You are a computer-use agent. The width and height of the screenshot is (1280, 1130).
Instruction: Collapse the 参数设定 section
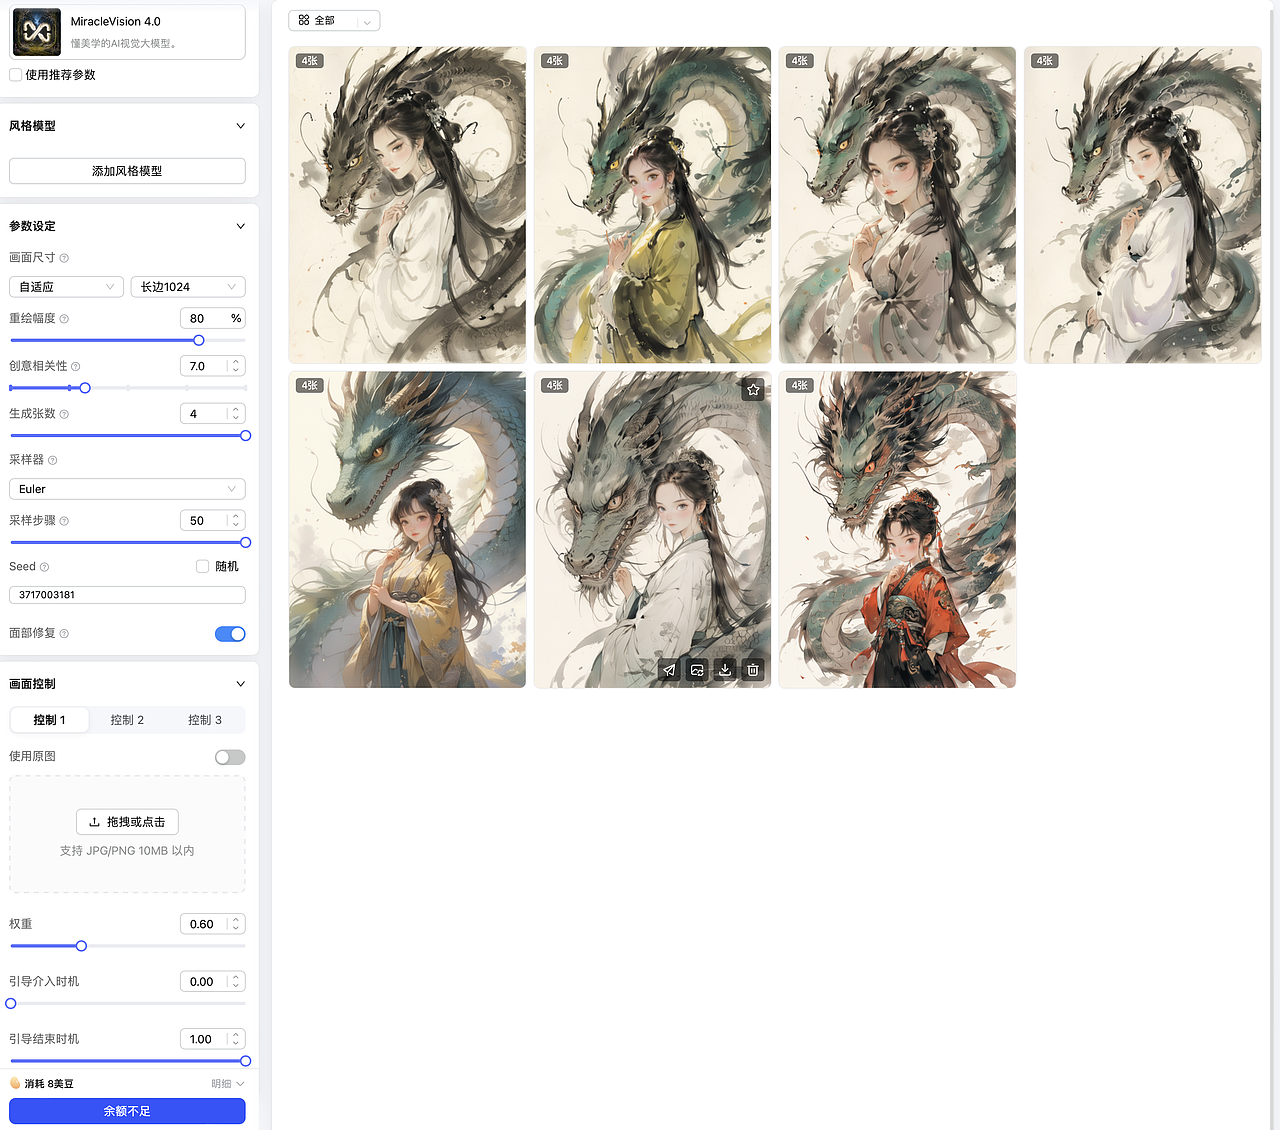[x=240, y=226]
